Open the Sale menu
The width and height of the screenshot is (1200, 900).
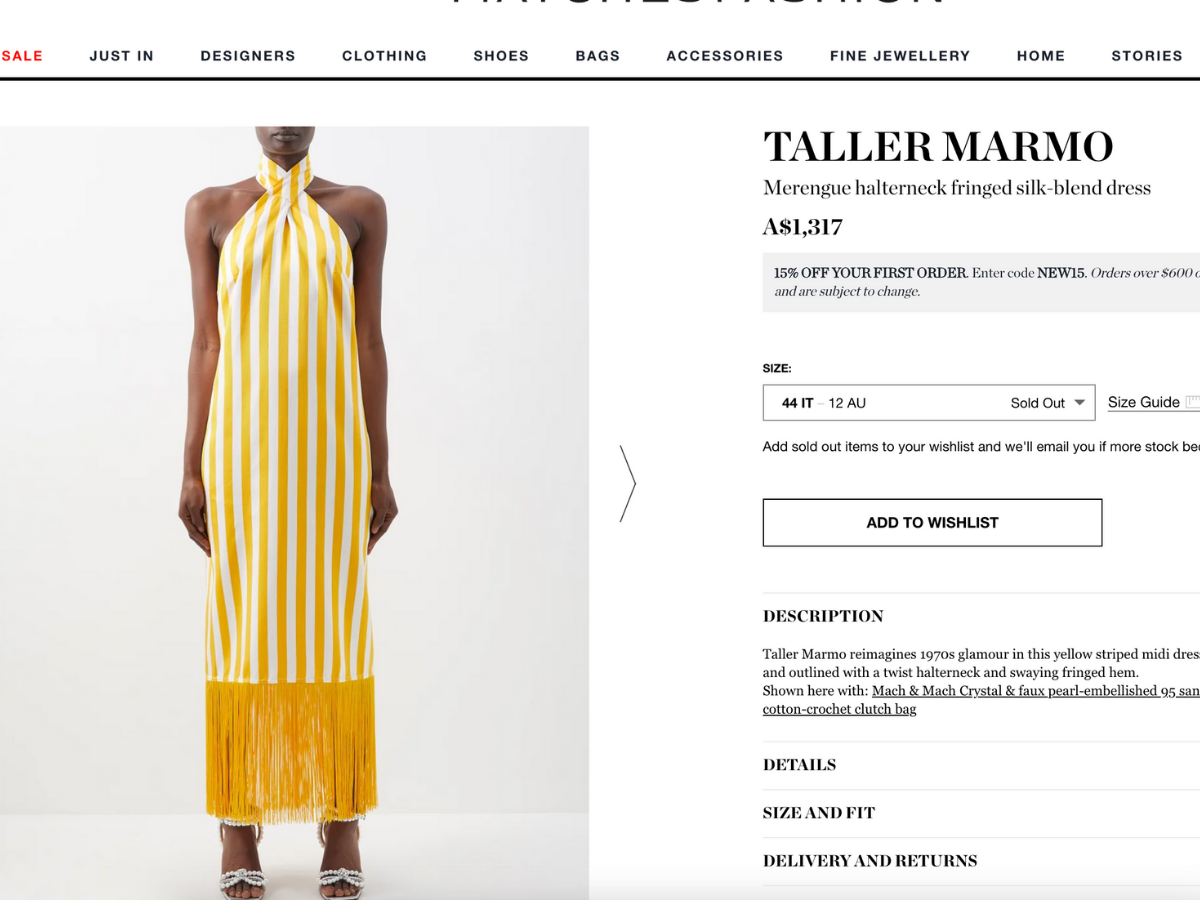pyautogui.click(x=21, y=56)
